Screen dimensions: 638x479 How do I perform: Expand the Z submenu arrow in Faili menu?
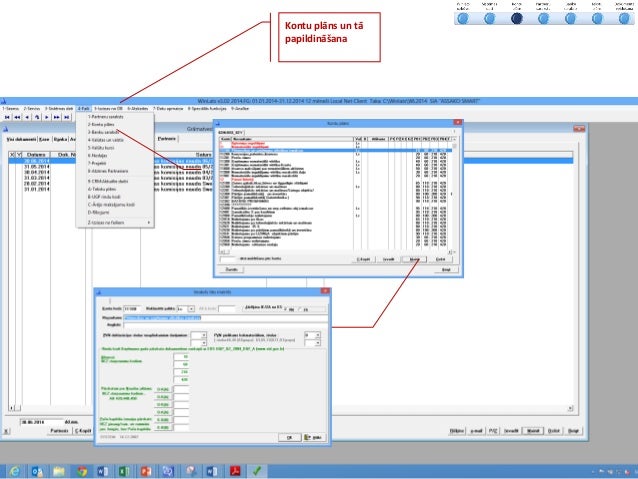click(149, 223)
